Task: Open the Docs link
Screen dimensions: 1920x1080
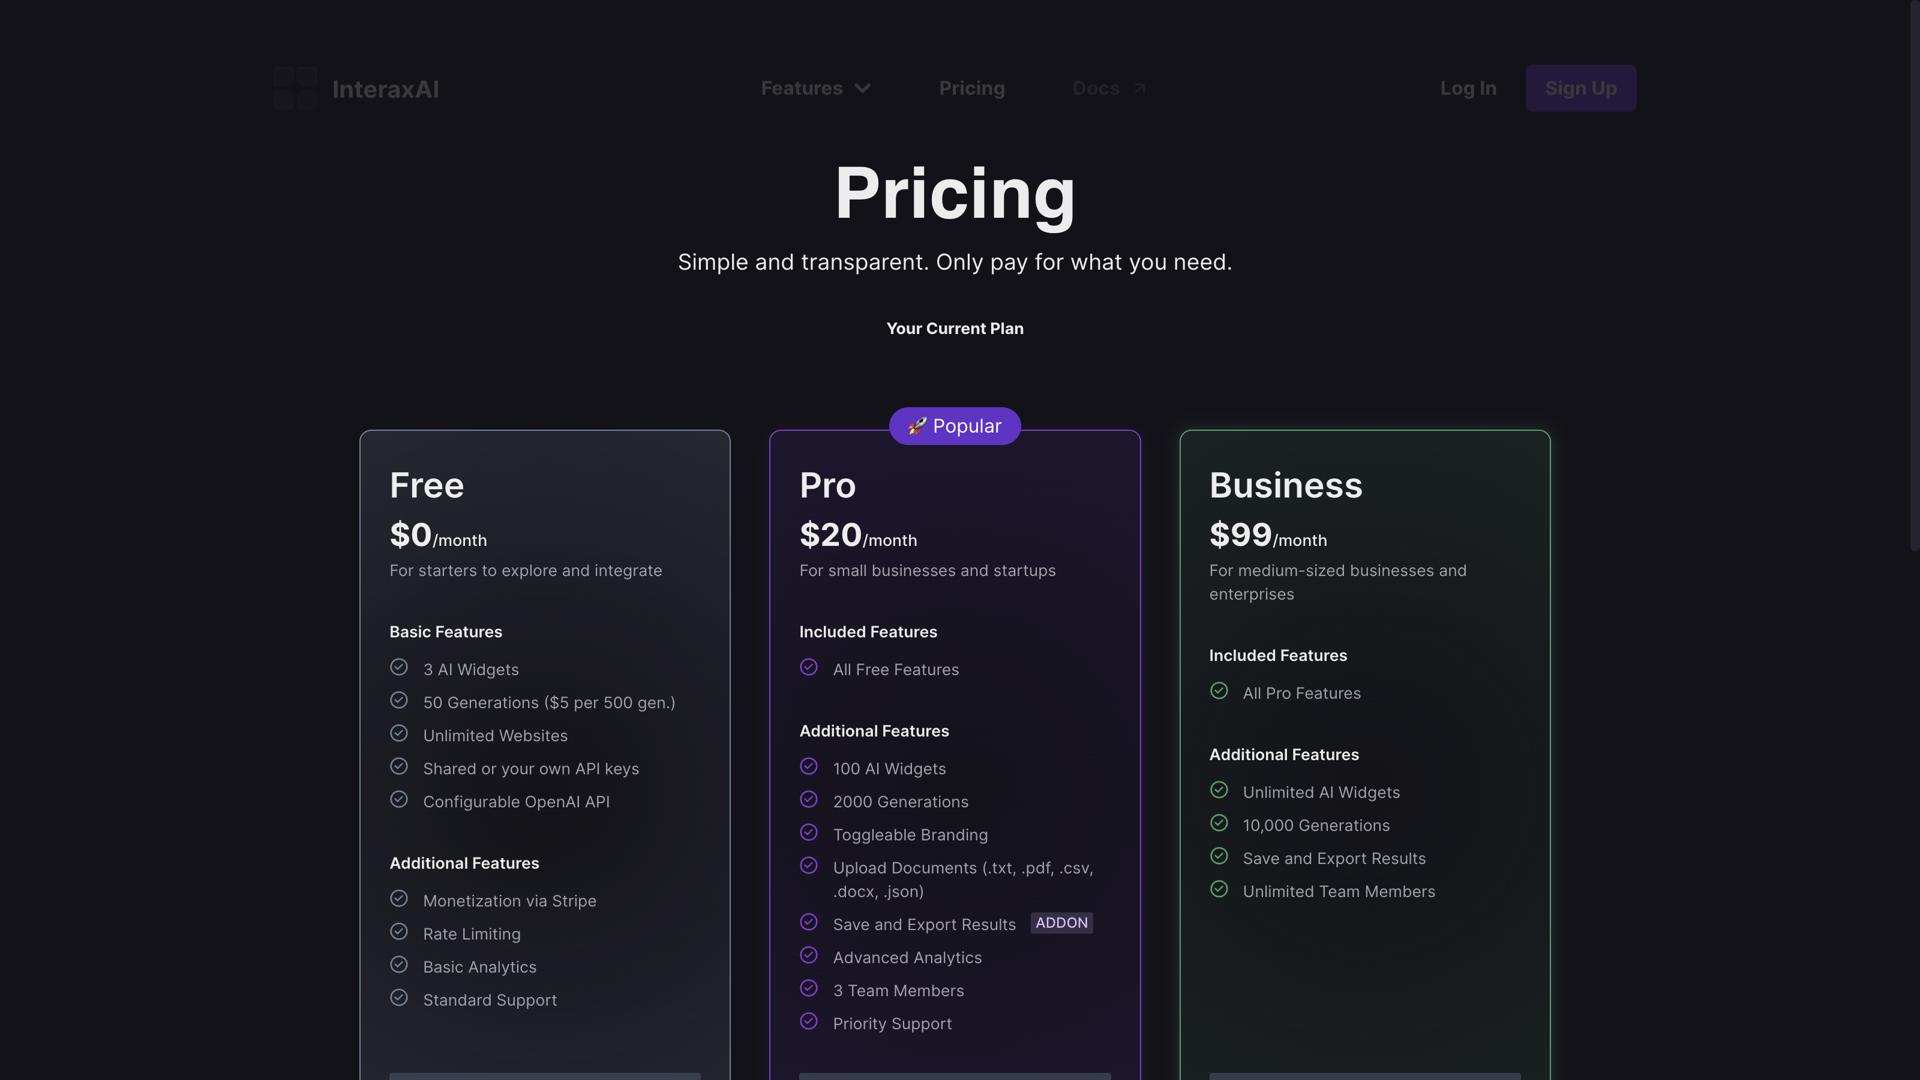Action: 1096,89
